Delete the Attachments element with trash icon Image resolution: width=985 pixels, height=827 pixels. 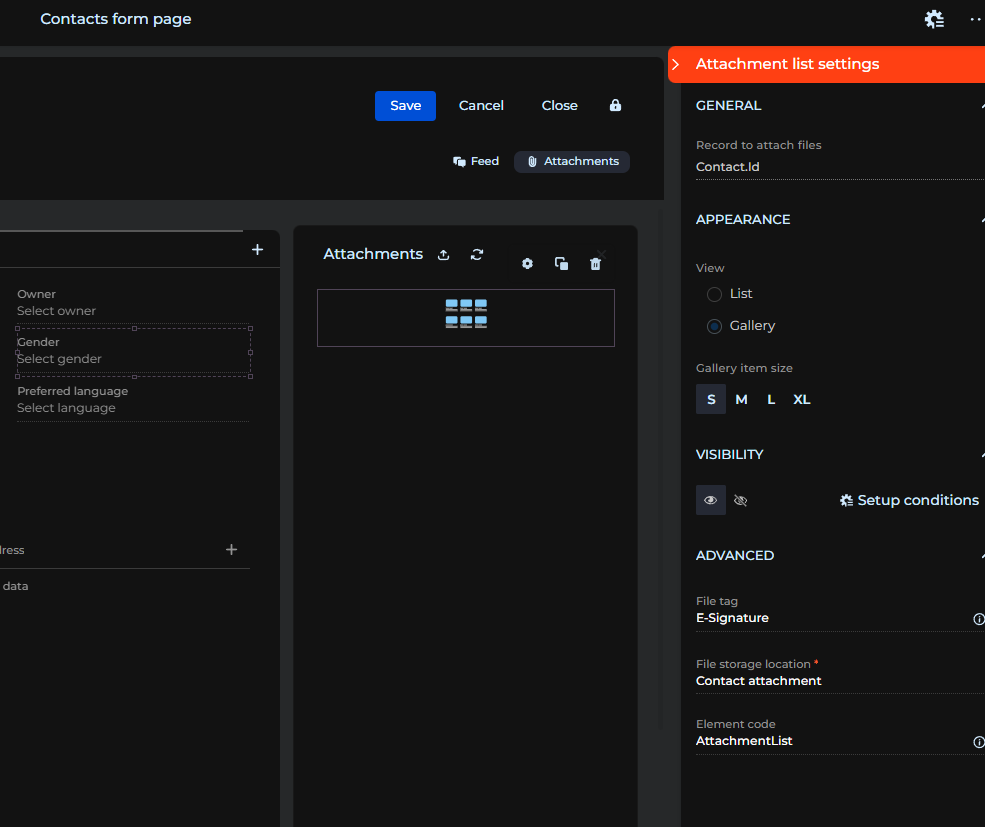tap(596, 264)
